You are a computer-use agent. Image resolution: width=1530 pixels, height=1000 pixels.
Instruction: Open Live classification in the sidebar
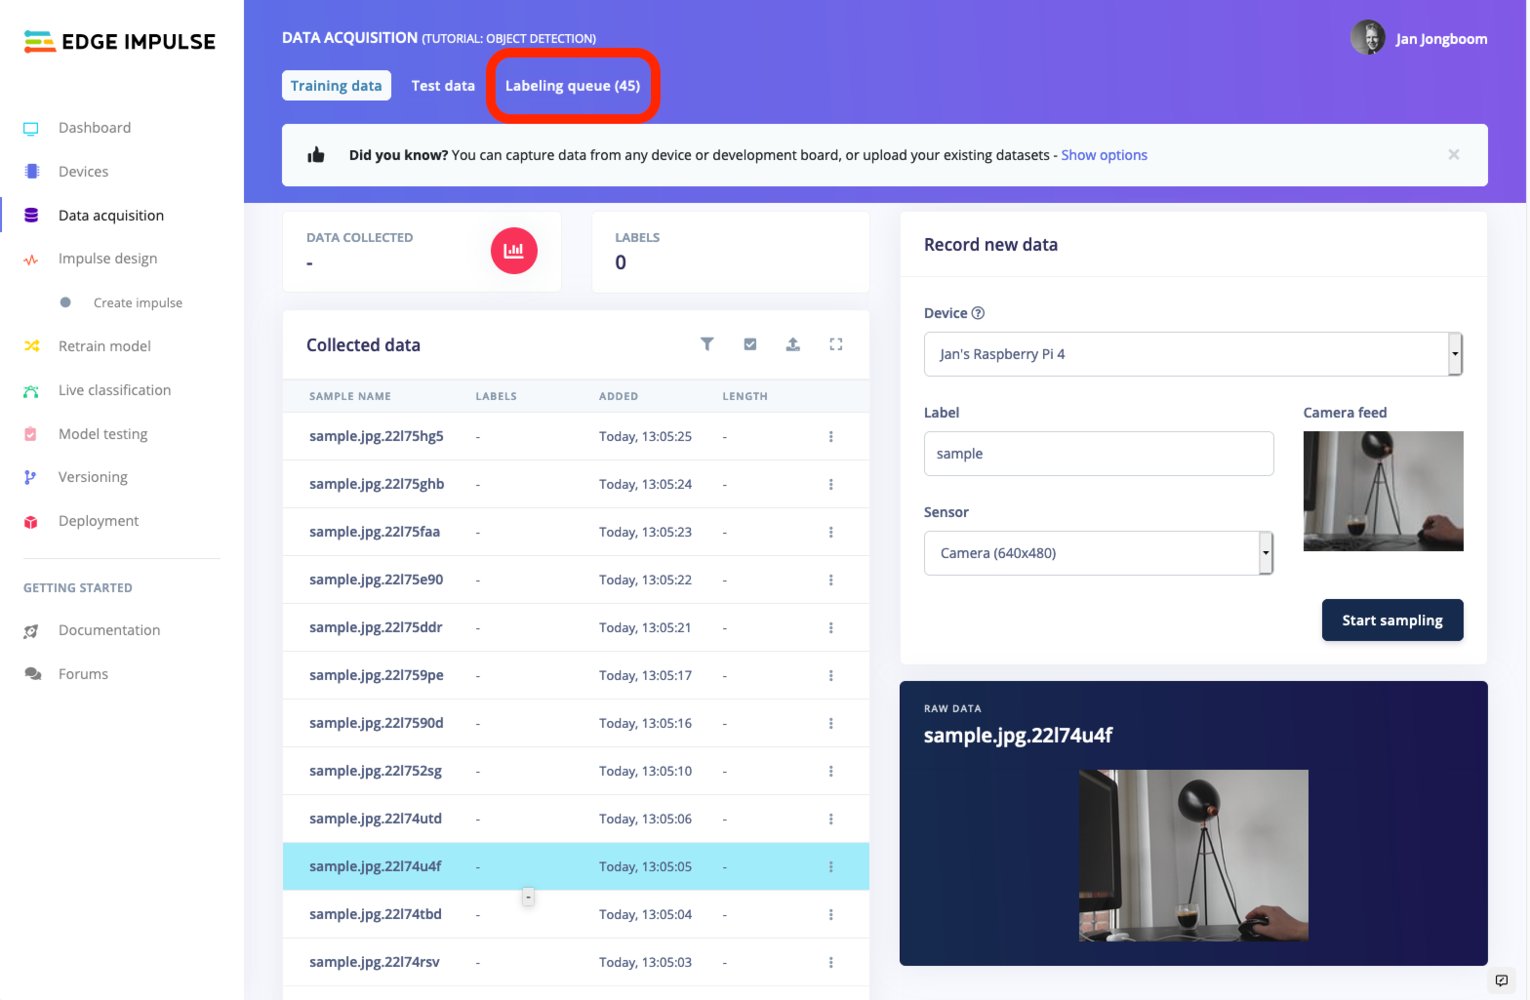pos(114,390)
